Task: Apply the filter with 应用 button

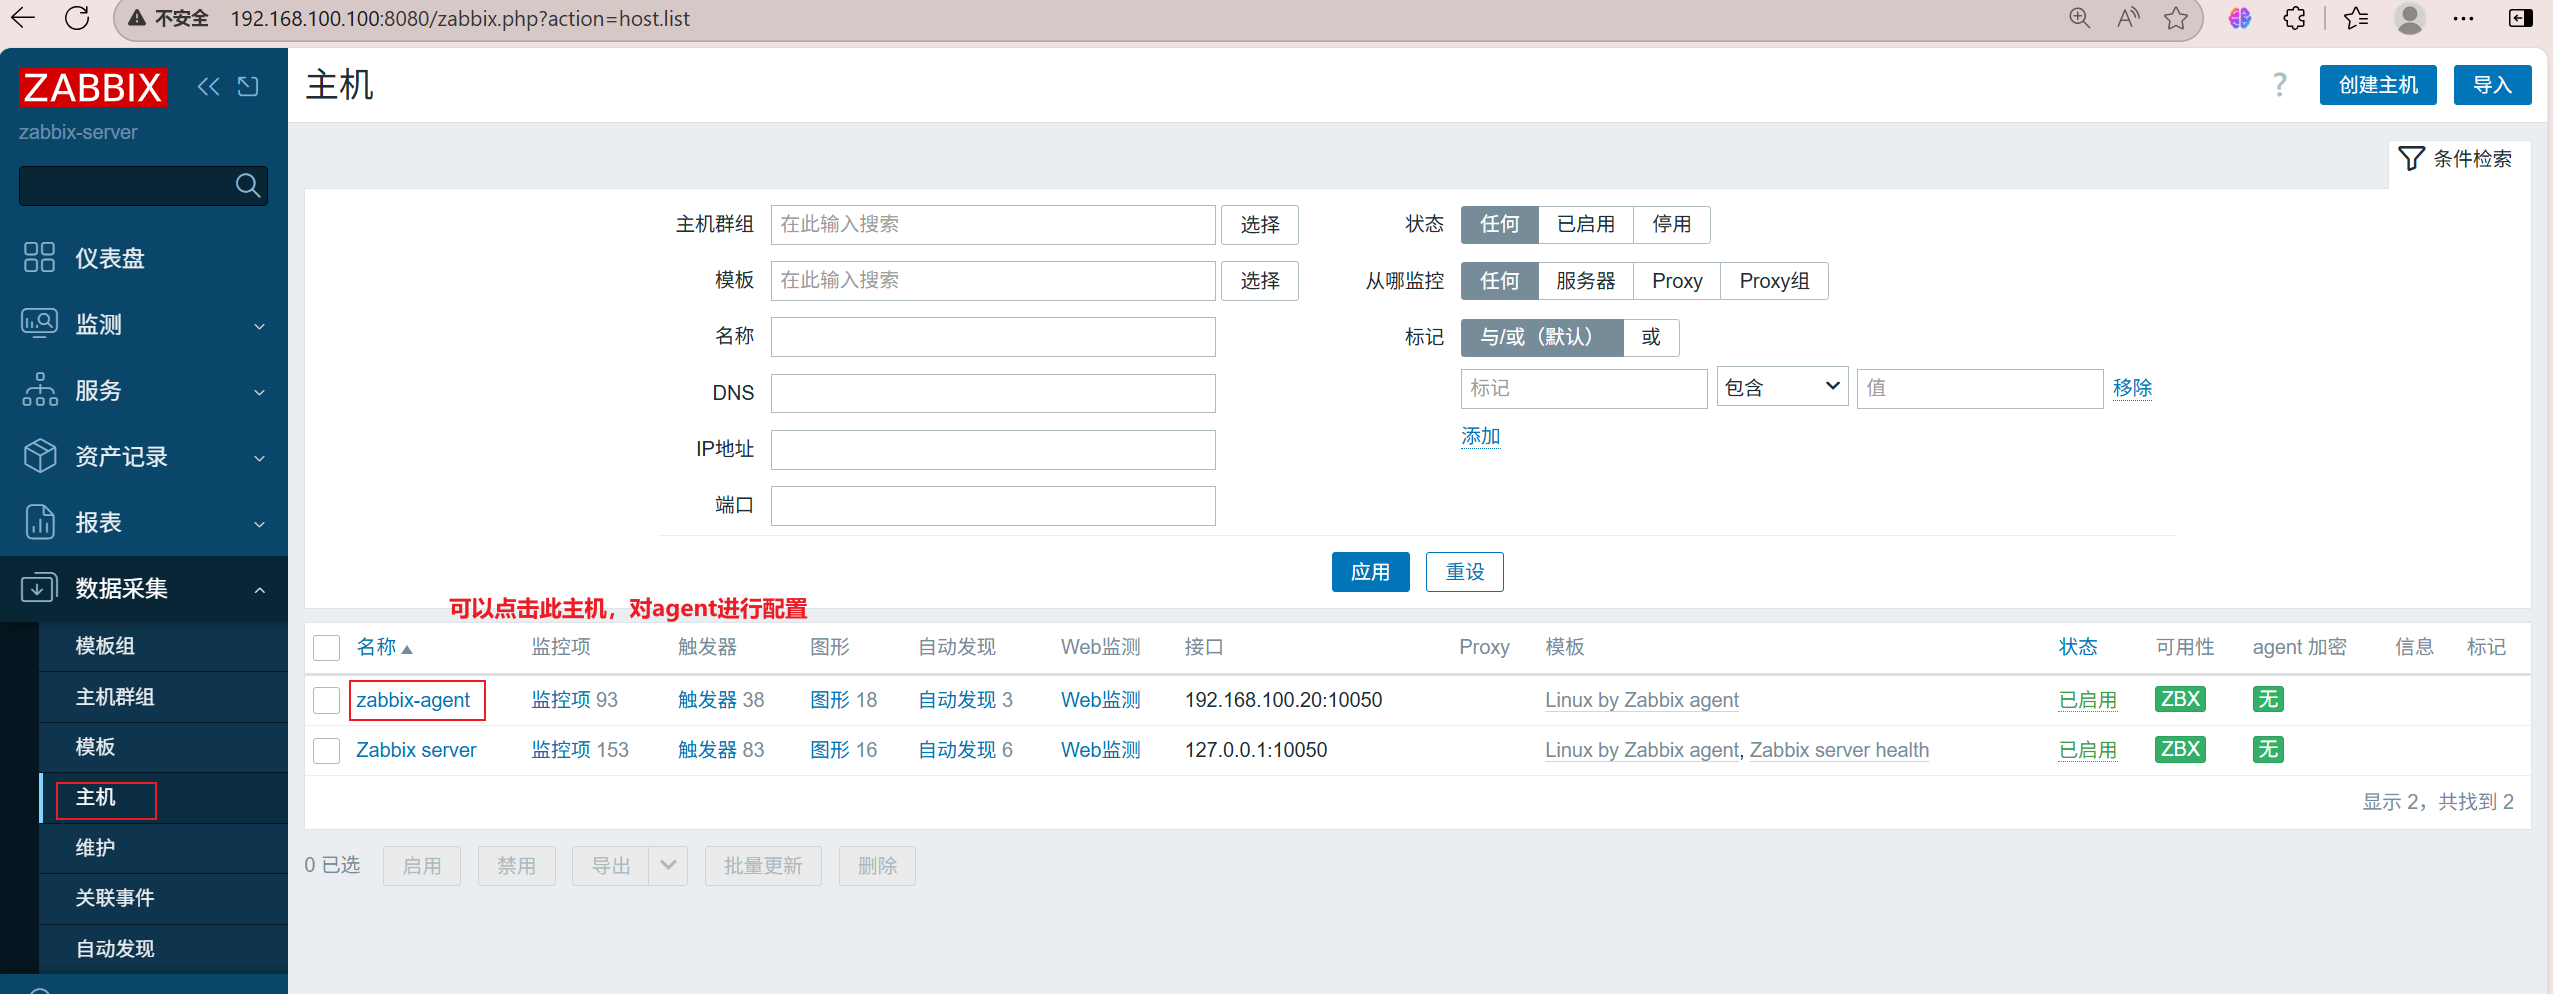Action: coord(1370,572)
